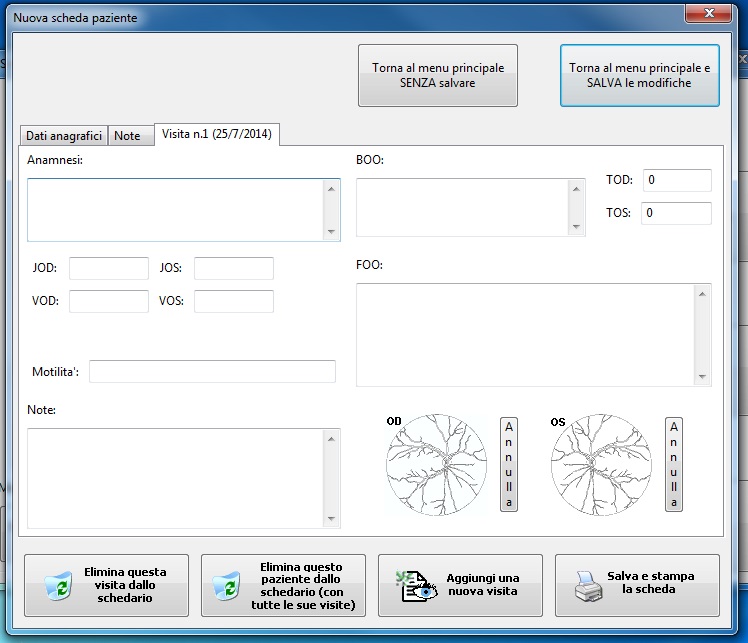This screenshot has height=643, width=748.
Task: Click into the TOD value field
Action: coord(676,180)
